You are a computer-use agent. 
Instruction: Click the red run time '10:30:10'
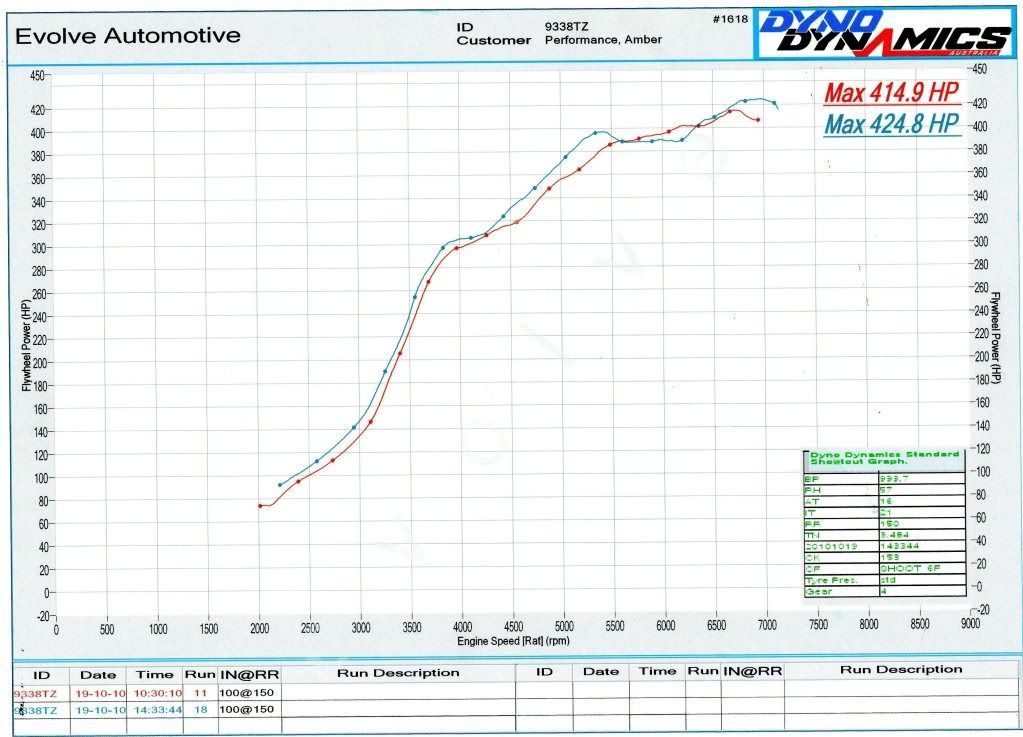coord(158,693)
